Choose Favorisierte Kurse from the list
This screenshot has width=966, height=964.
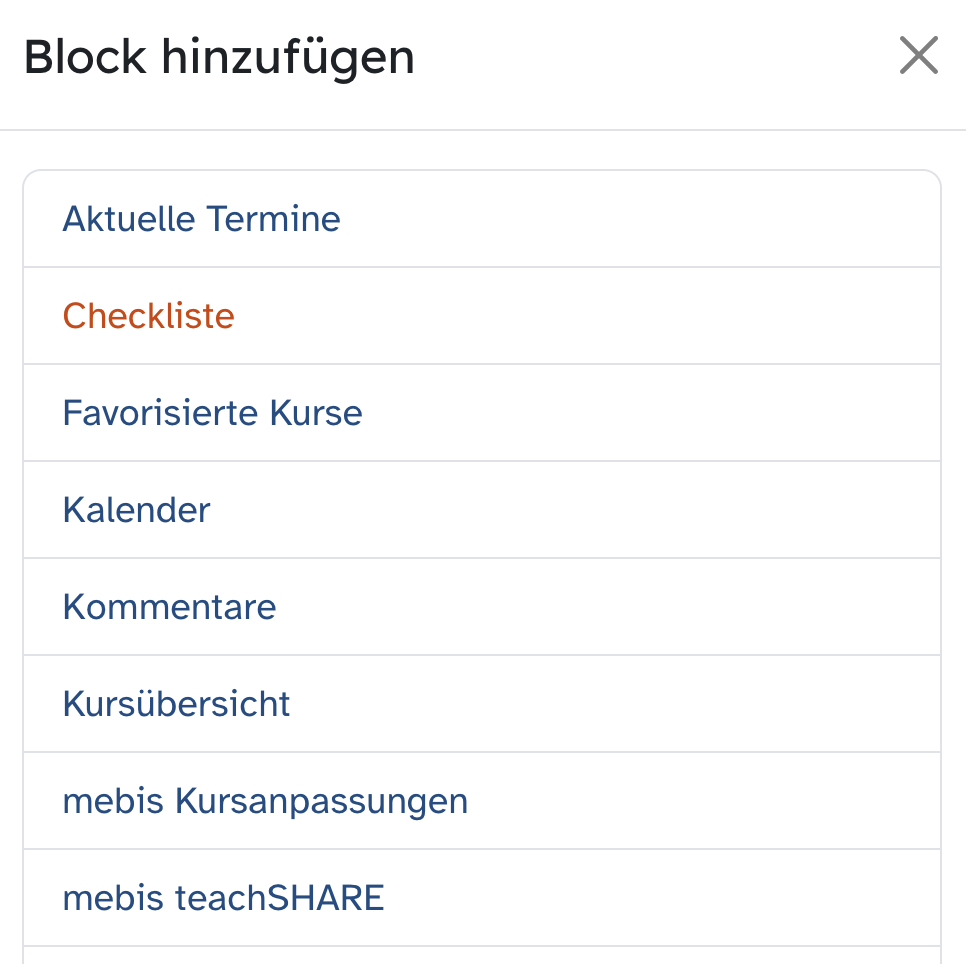pos(212,413)
